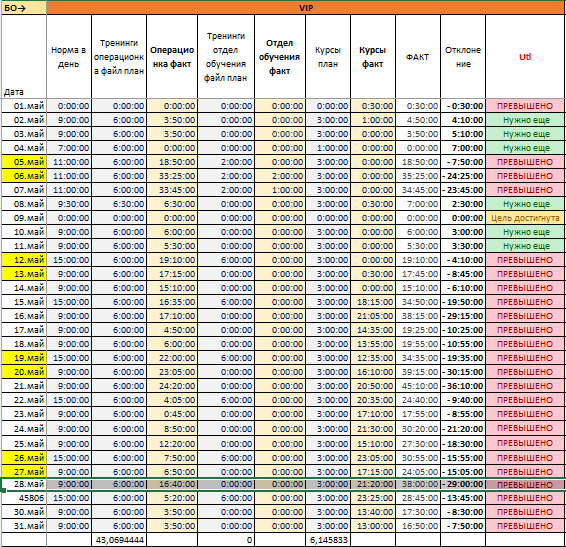The width and height of the screenshot is (566, 547).
Task: Click training plan value 6:30:00 in 08.май row
Action: tap(119, 204)
